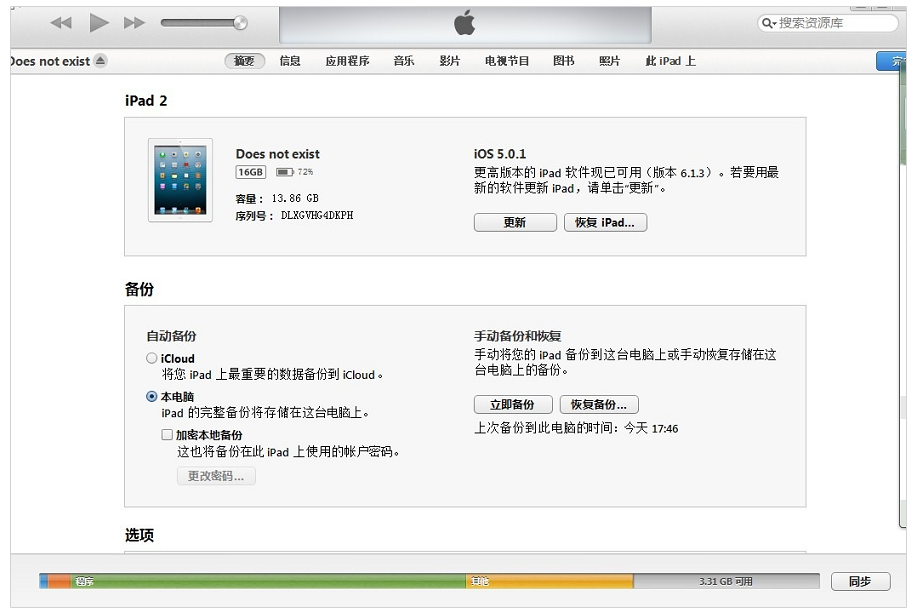The image size is (917, 614).
Task: Click the battery level icon
Action: click(x=284, y=172)
